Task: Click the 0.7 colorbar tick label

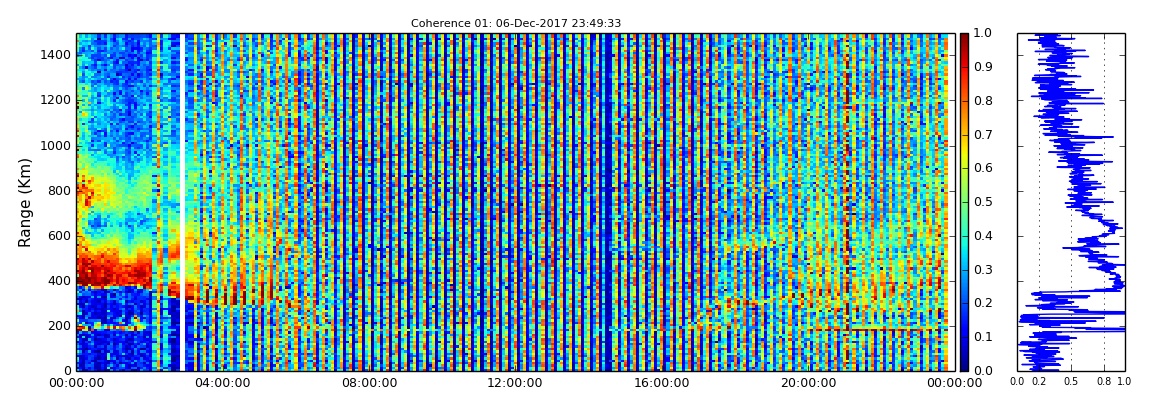Action: pos(982,135)
